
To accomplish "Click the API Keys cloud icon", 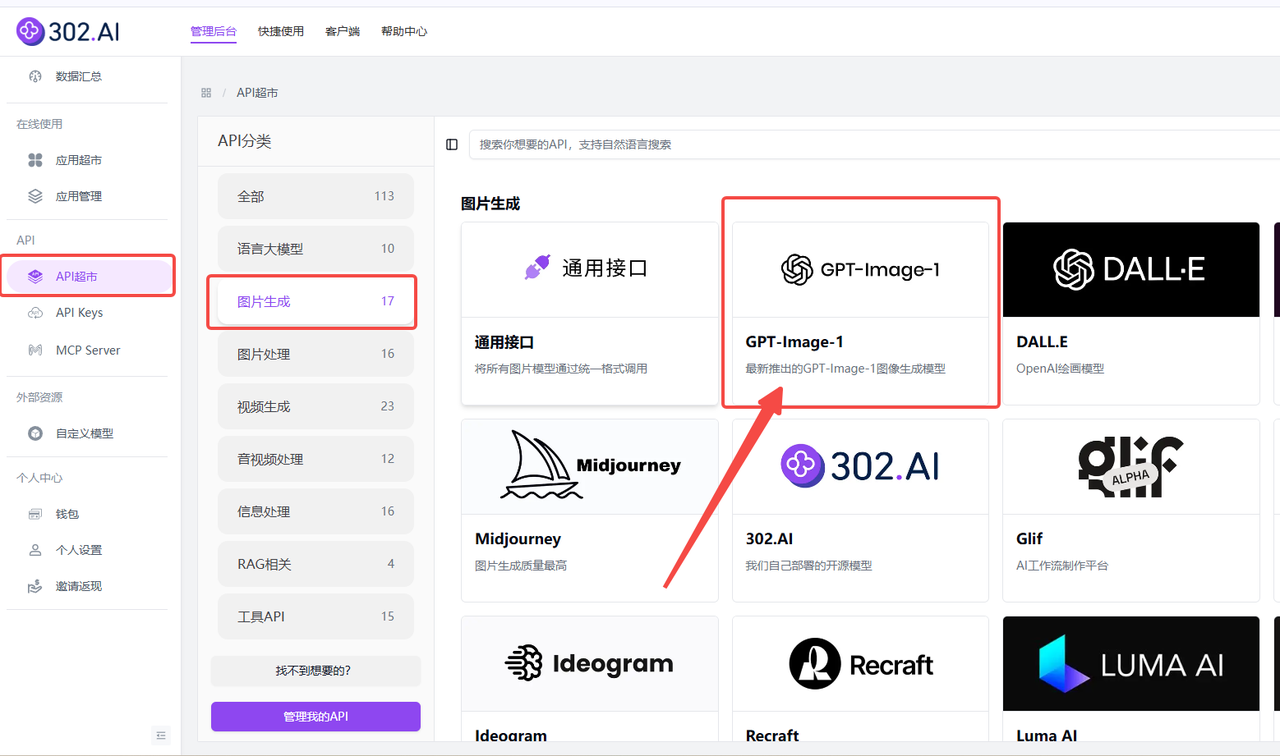I will point(35,312).
